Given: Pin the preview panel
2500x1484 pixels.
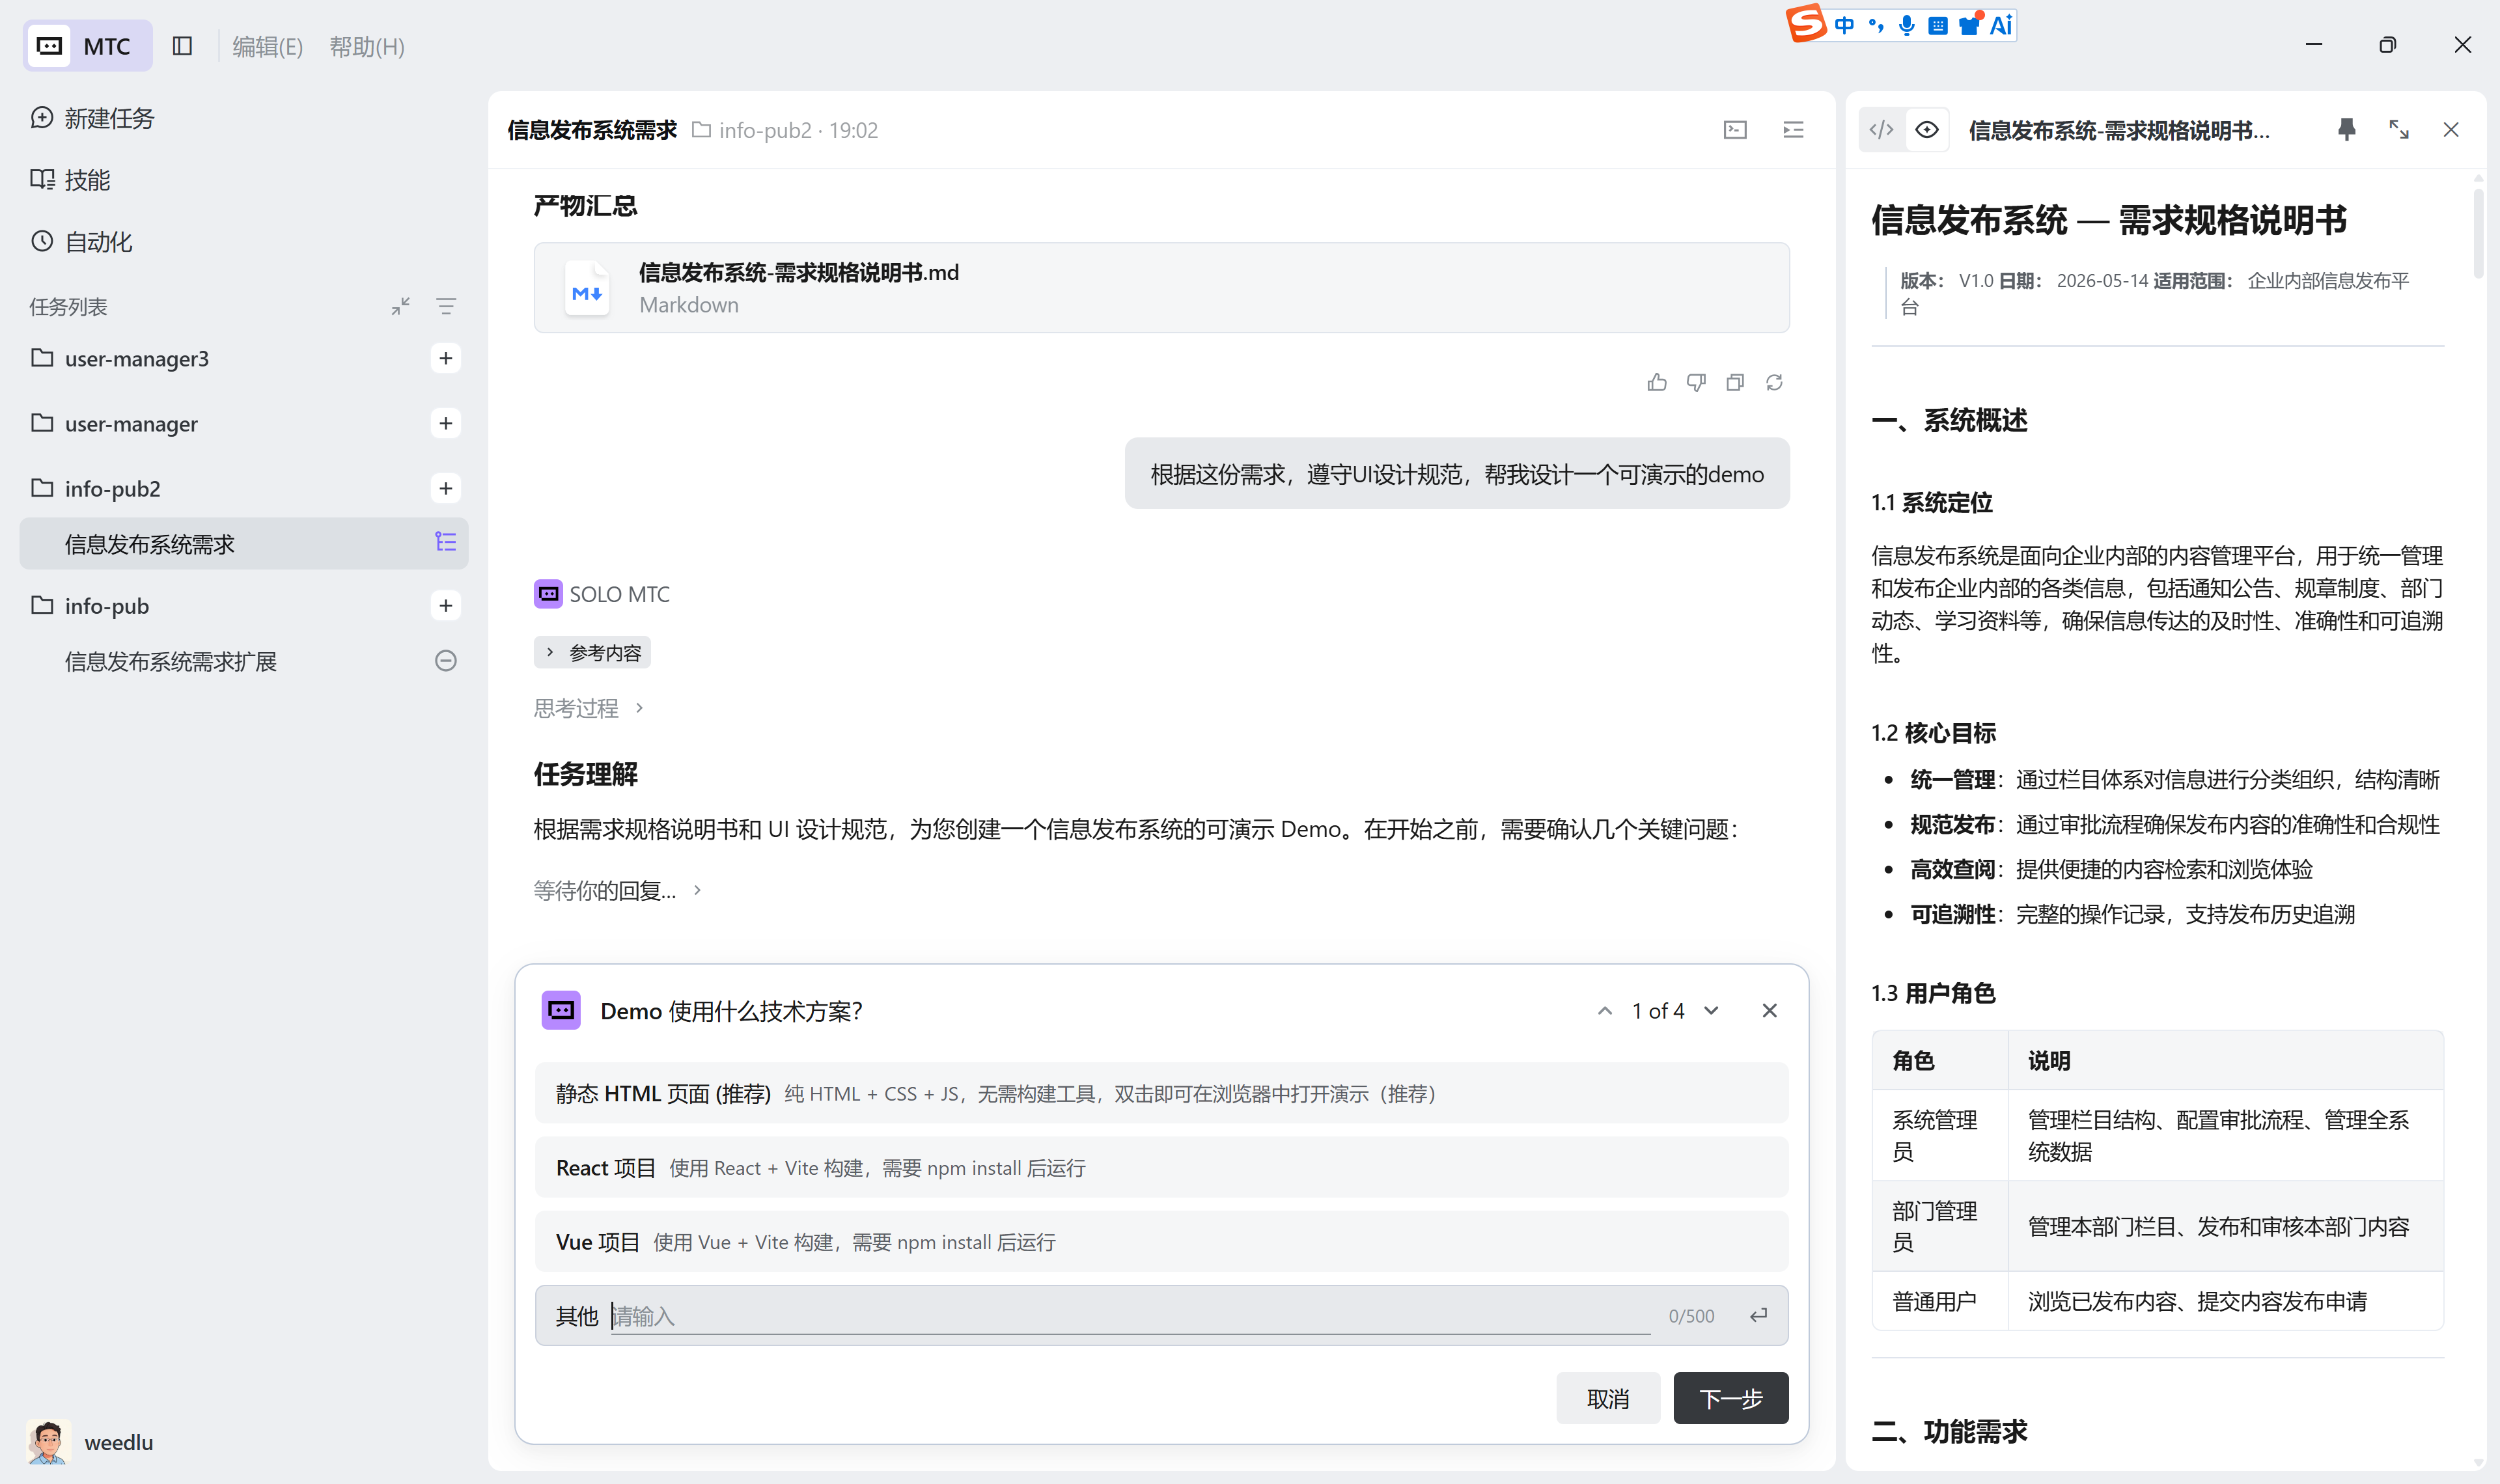Looking at the screenshot, I should (2347, 130).
